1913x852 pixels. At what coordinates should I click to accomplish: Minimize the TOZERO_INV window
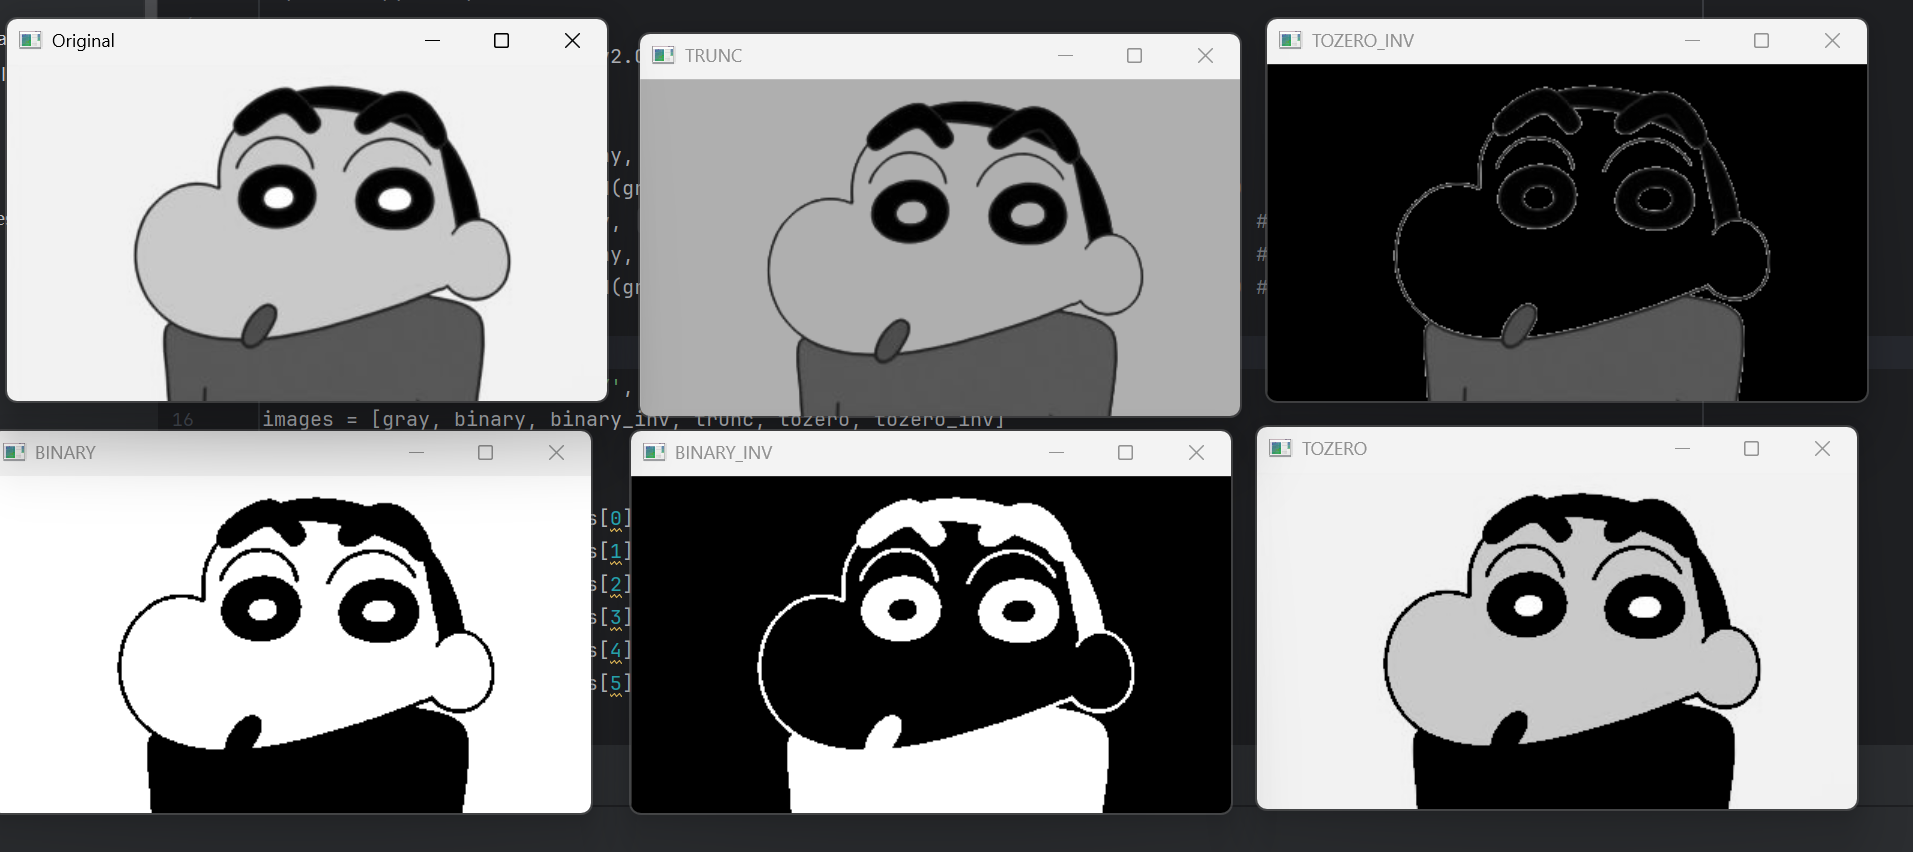(1692, 40)
